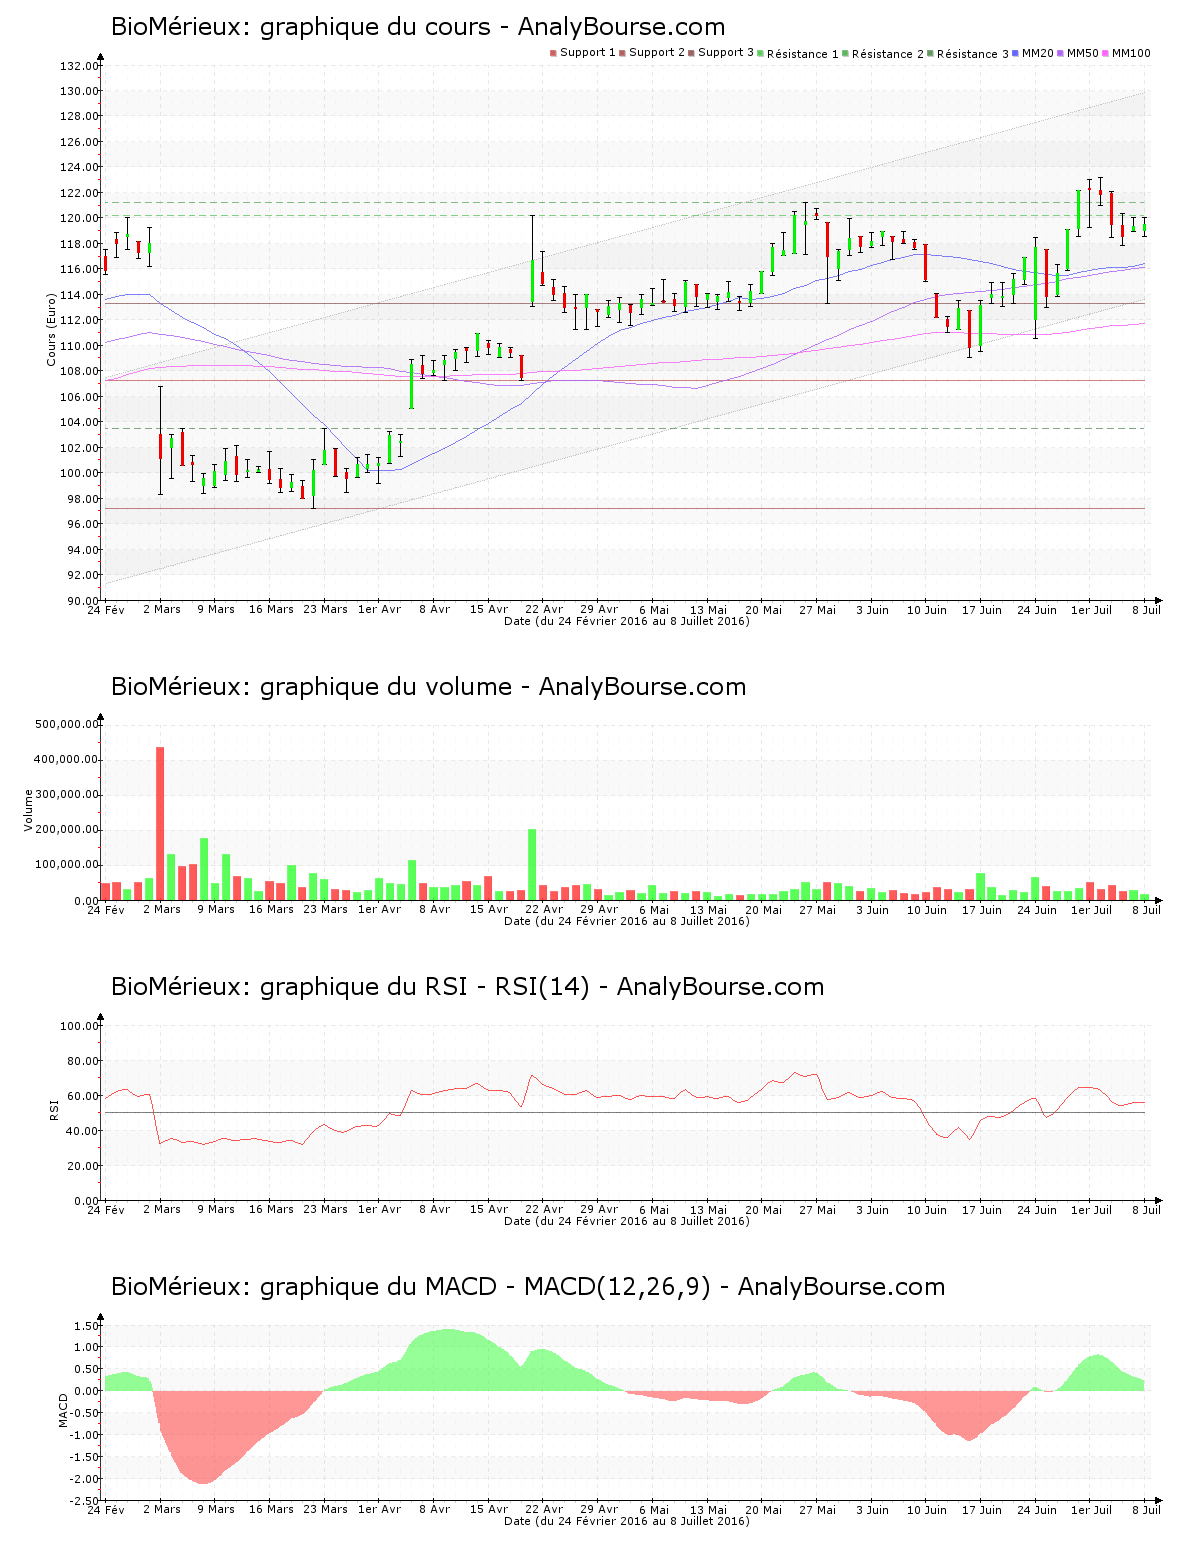The width and height of the screenshot is (1200, 1550).
Task: Click the 1.50 value on MACD axis
Action: pyautogui.click(x=86, y=1326)
